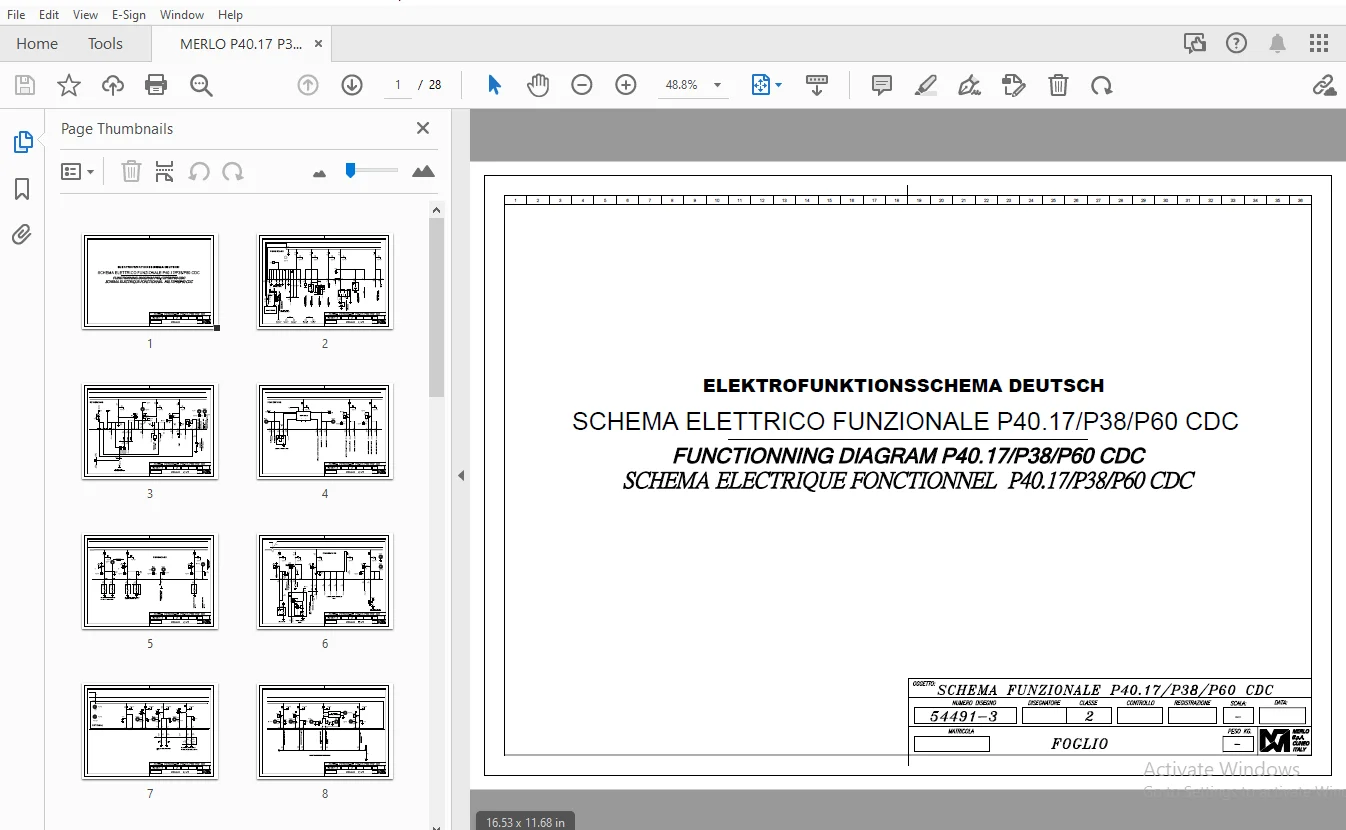The height and width of the screenshot is (830, 1346).
Task: Open the E-Sign menu
Action: coord(129,15)
